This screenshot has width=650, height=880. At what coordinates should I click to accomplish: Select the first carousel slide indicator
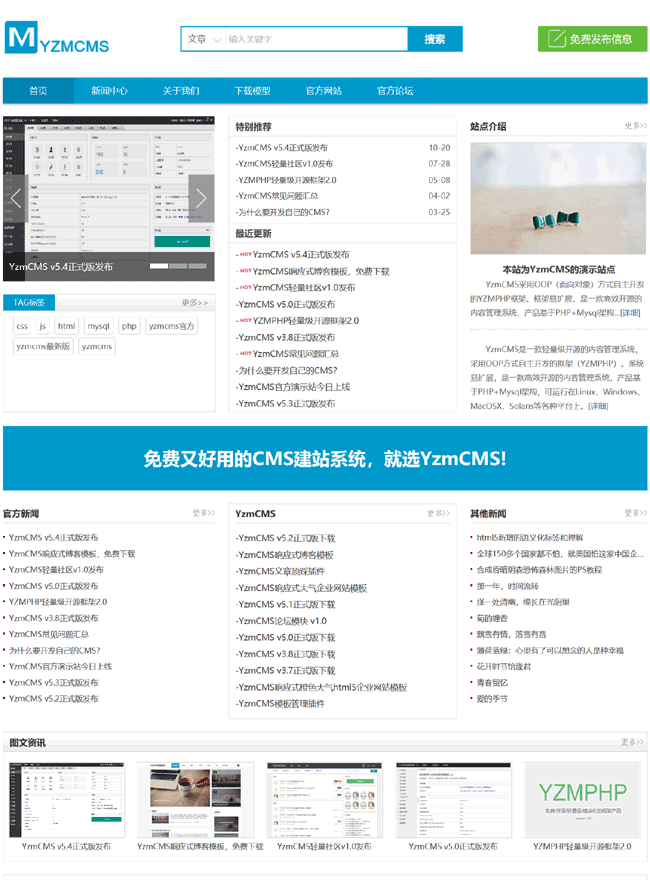coord(159,266)
